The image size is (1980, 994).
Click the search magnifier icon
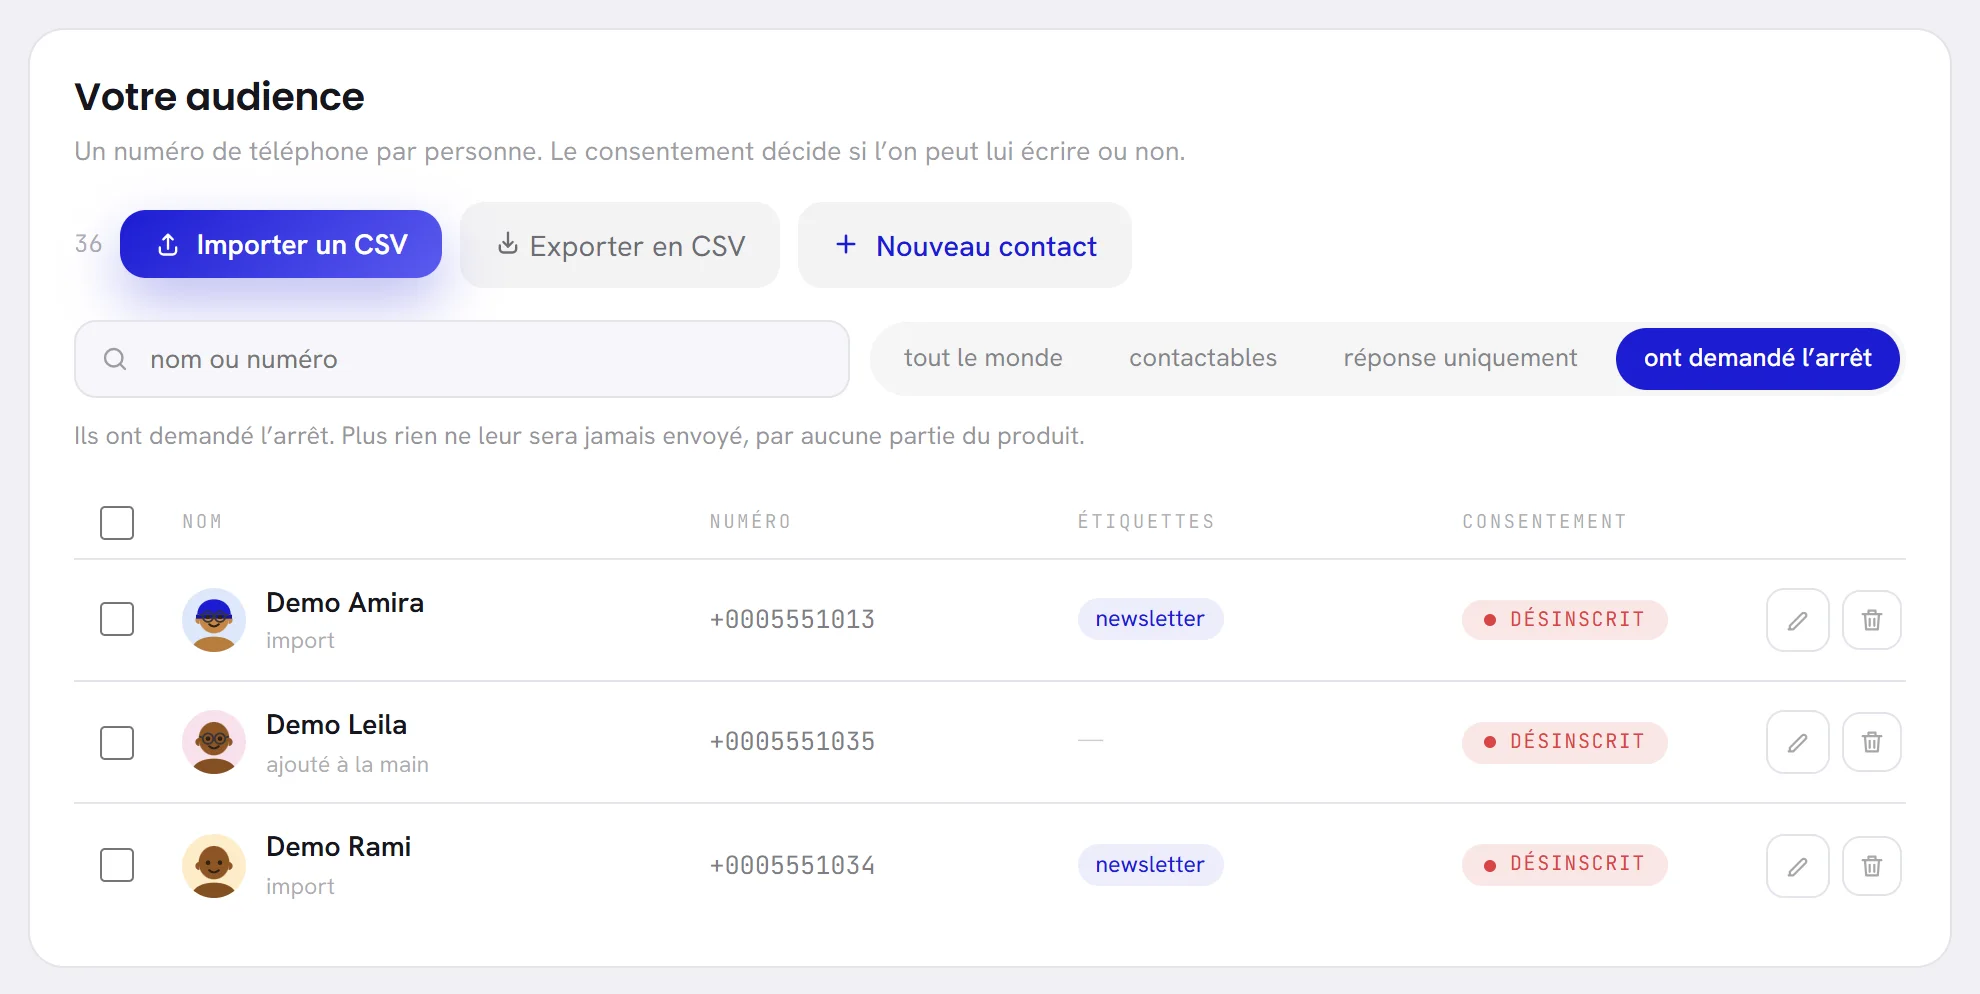[x=115, y=359]
